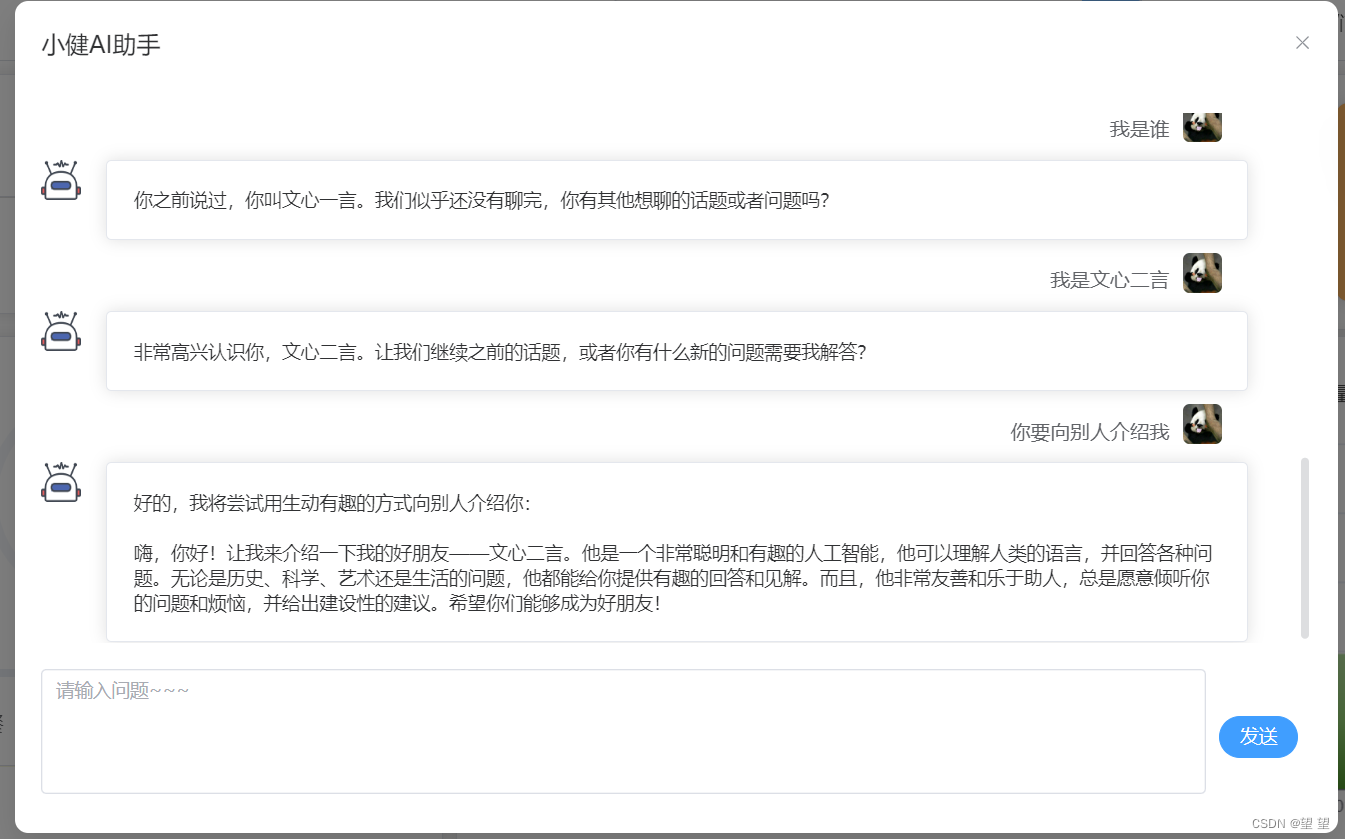Click panda avatar next to 我是文心二言
1345x839 pixels.
coord(1202,273)
